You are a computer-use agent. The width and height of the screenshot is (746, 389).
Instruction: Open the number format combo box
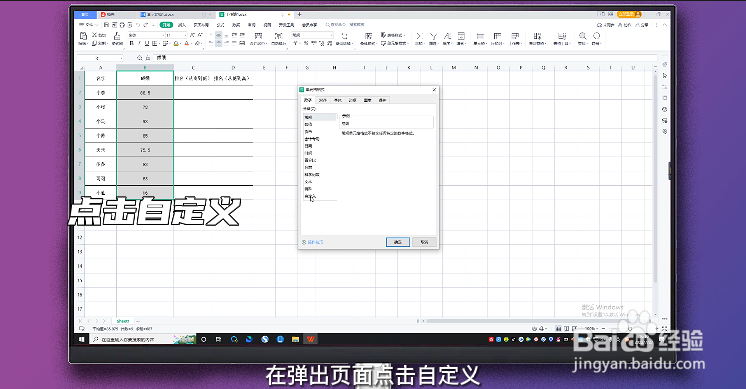tap(312, 35)
